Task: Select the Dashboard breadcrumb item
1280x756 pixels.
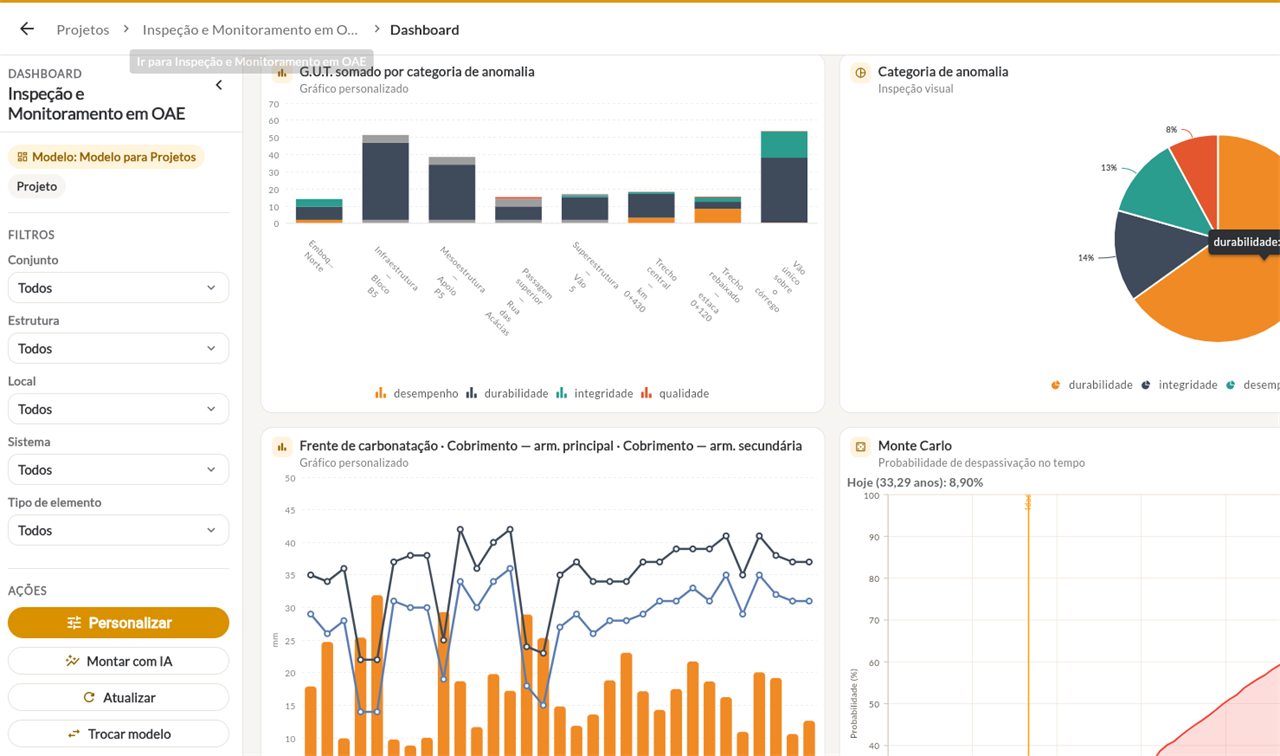Action: click(425, 30)
